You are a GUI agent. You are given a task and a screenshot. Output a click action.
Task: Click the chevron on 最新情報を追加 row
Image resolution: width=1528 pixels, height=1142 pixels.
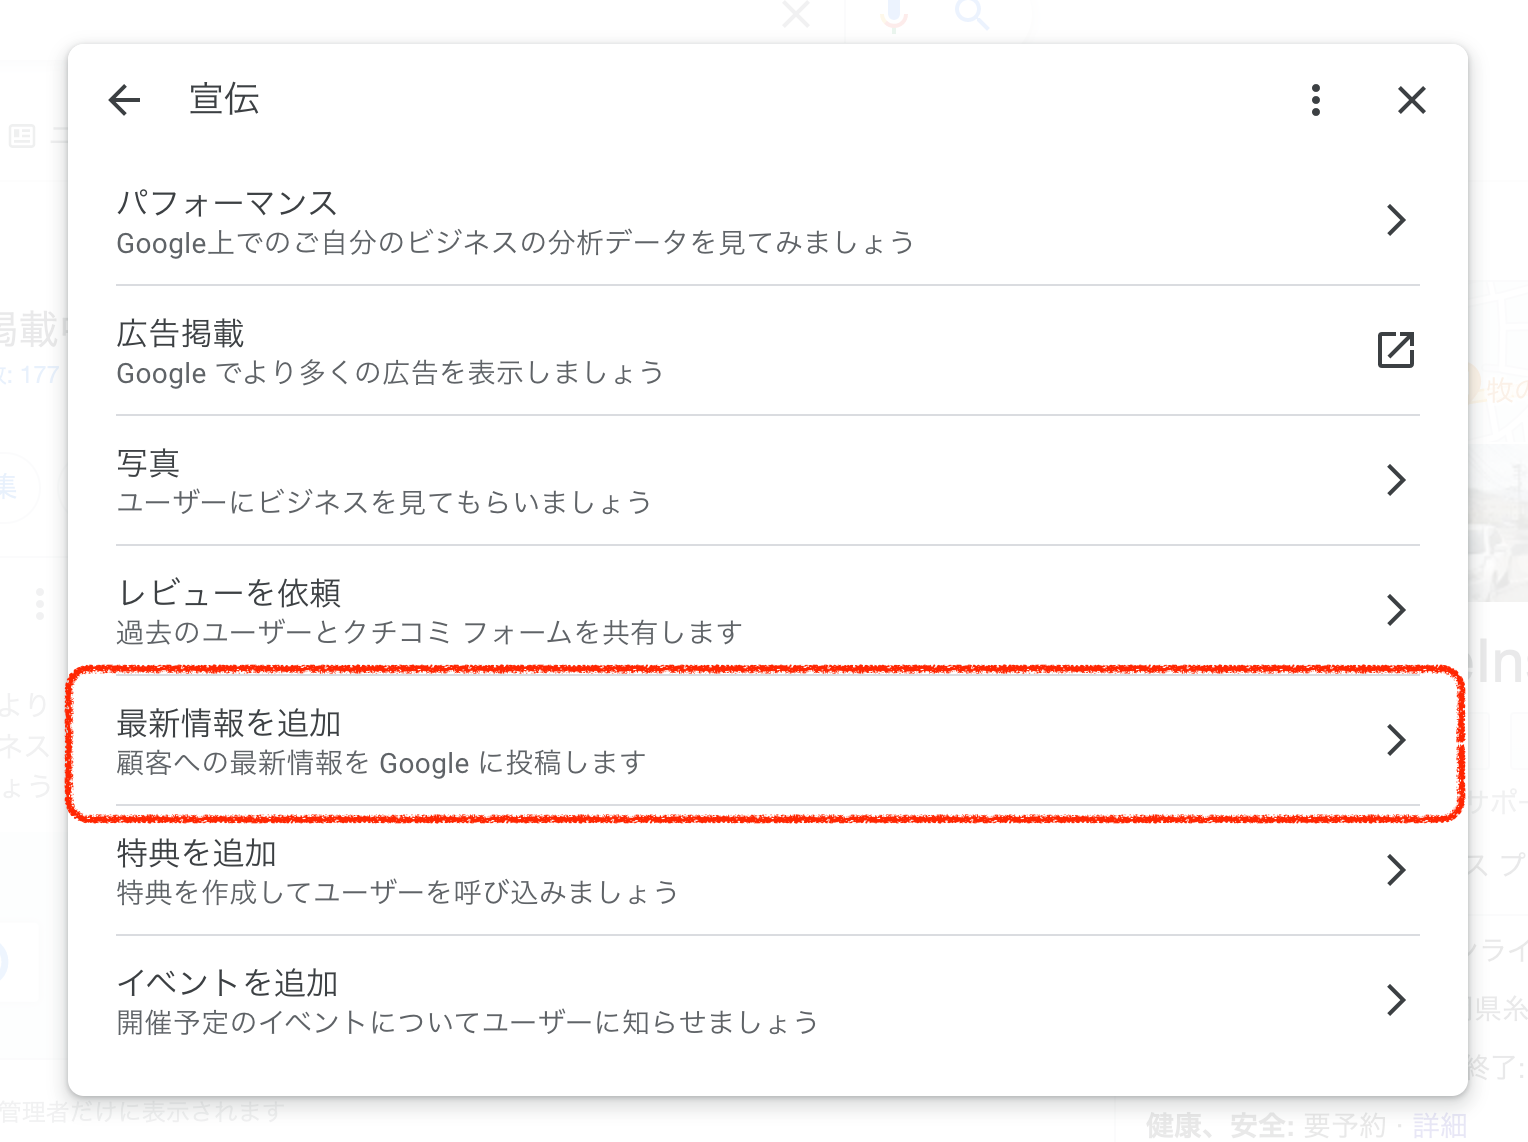click(1396, 740)
